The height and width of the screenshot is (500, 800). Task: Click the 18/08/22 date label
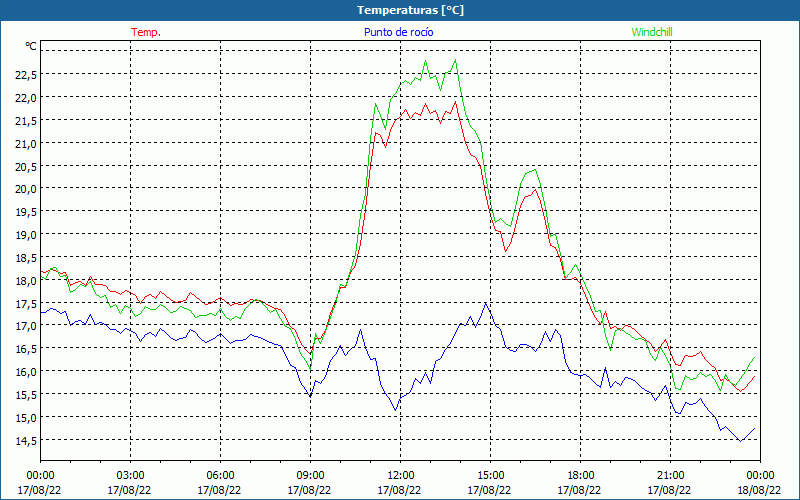click(x=759, y=490)
